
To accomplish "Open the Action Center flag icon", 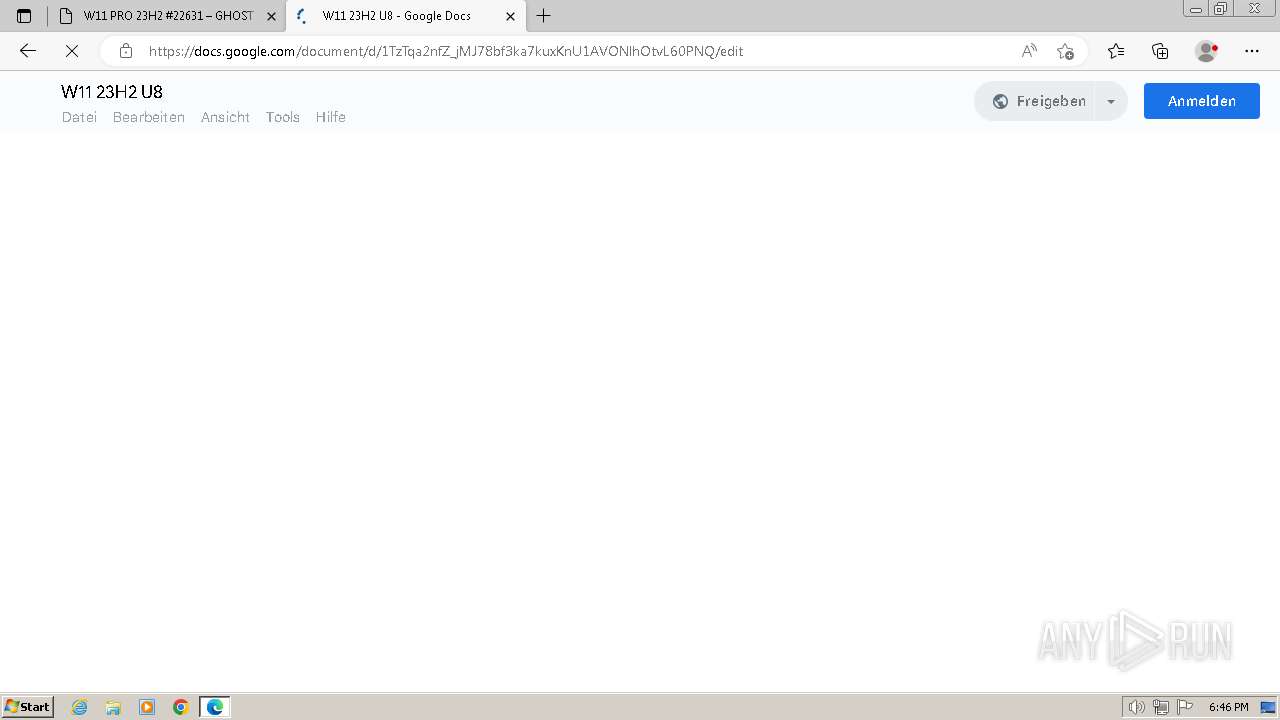I will [x=1186, y=707].
